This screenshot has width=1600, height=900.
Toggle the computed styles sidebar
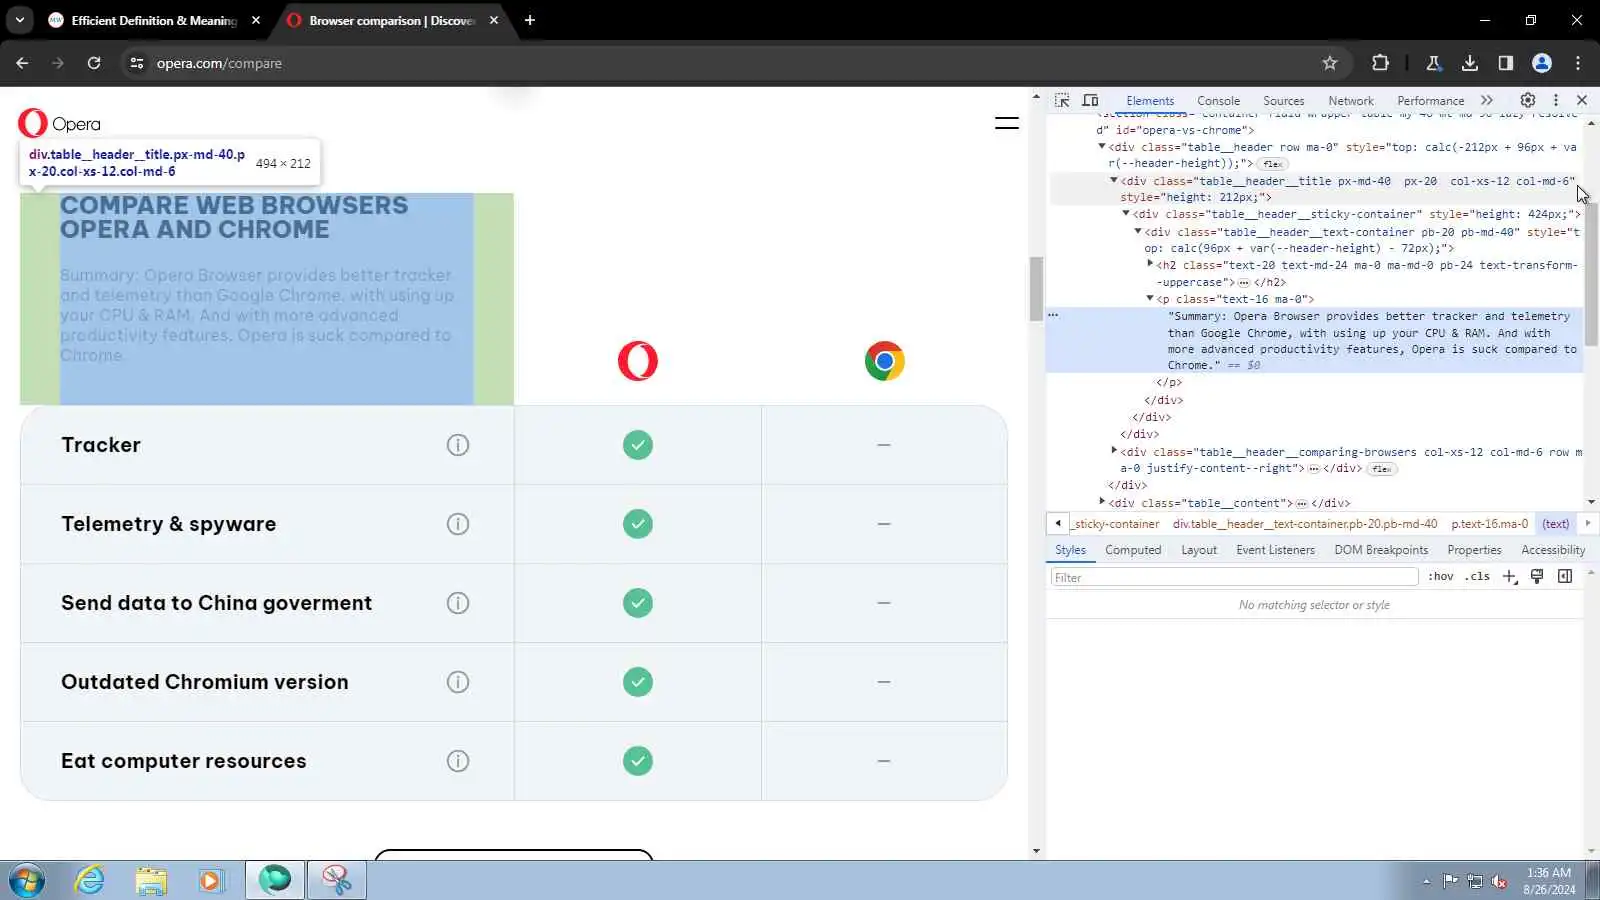click(1565, 577)
